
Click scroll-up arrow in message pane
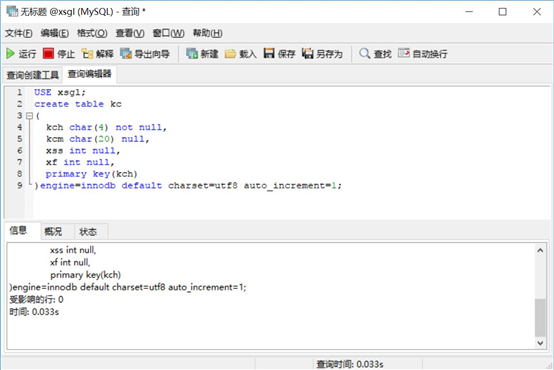coord(540,250)
